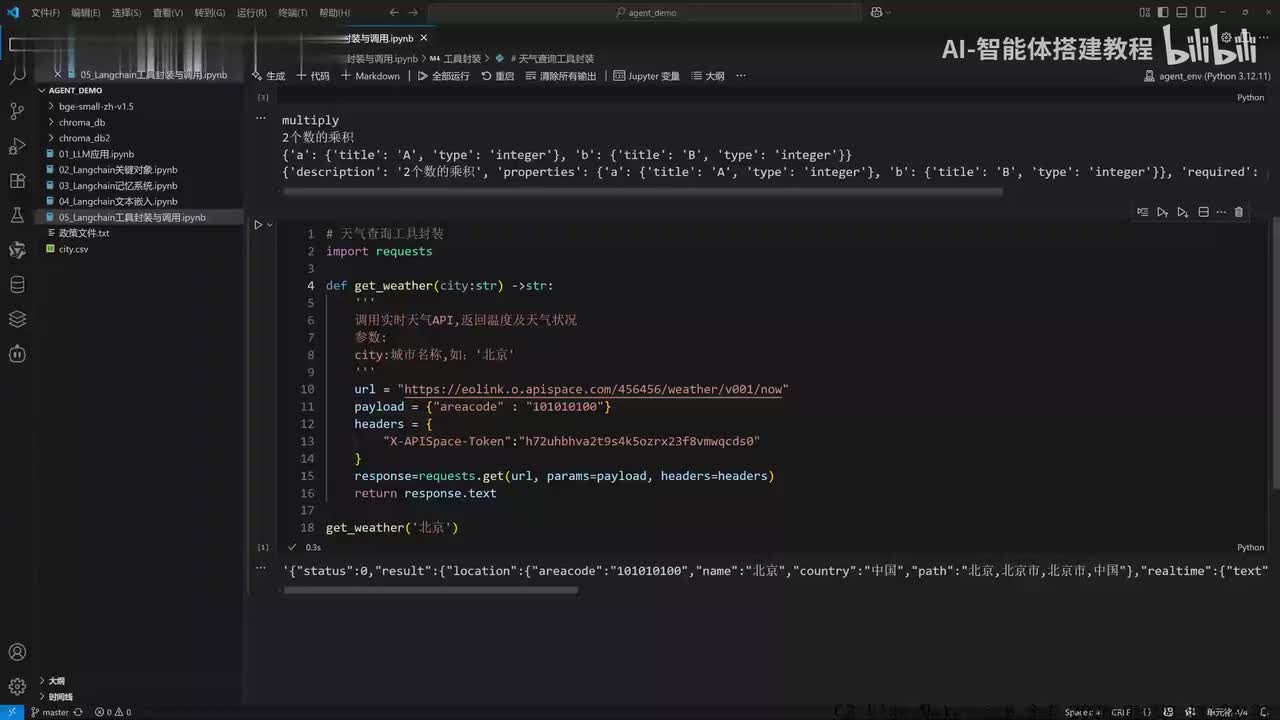Run the get_weather code cell

tap(258, 225)
